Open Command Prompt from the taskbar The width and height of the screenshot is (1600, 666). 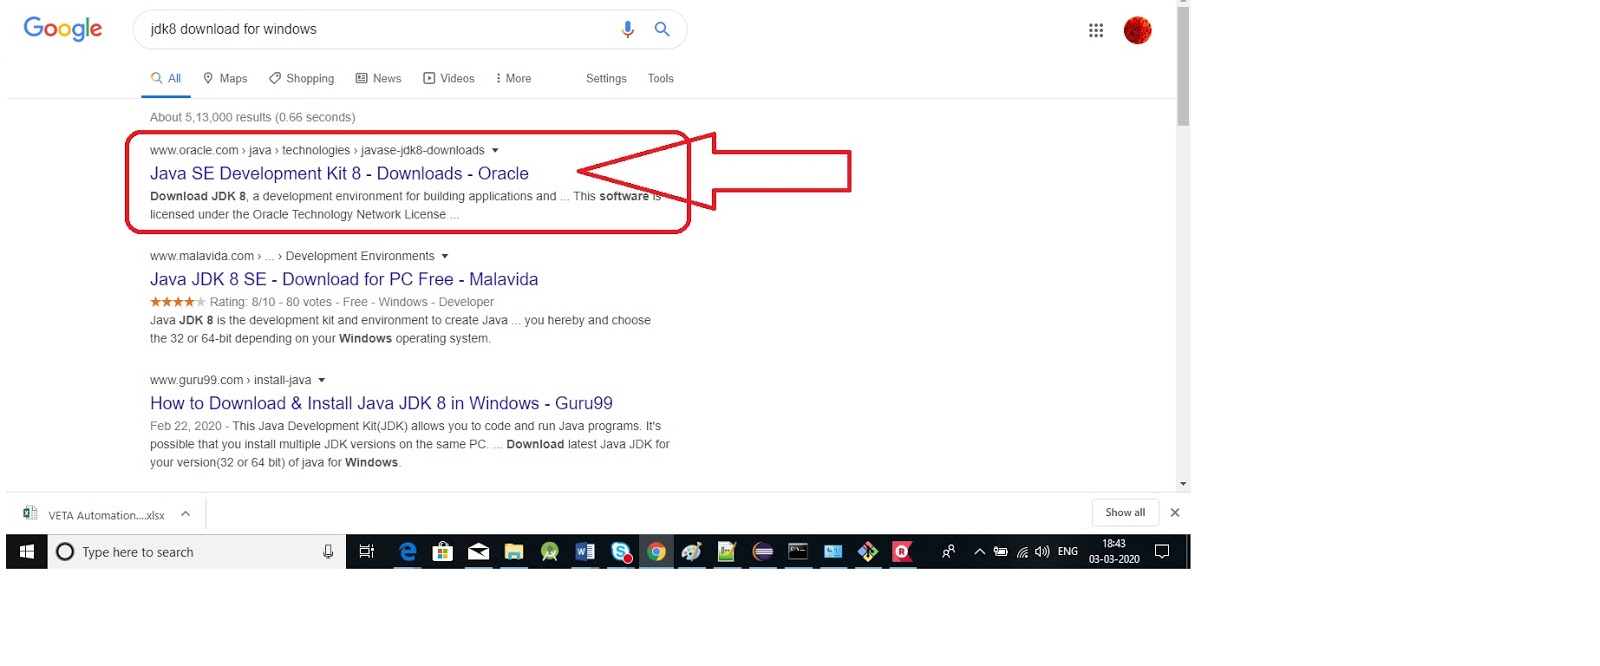(x=798, y=552)
